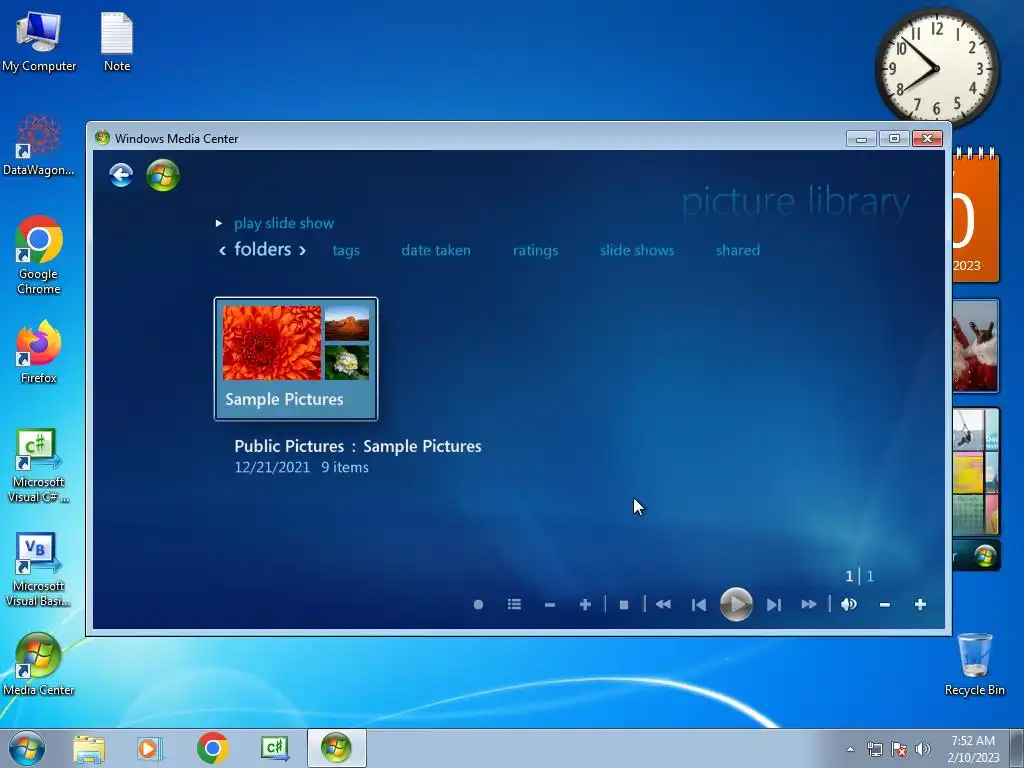Click the Public Pictures : Sample Pictures text

click(x=358, y=446)
